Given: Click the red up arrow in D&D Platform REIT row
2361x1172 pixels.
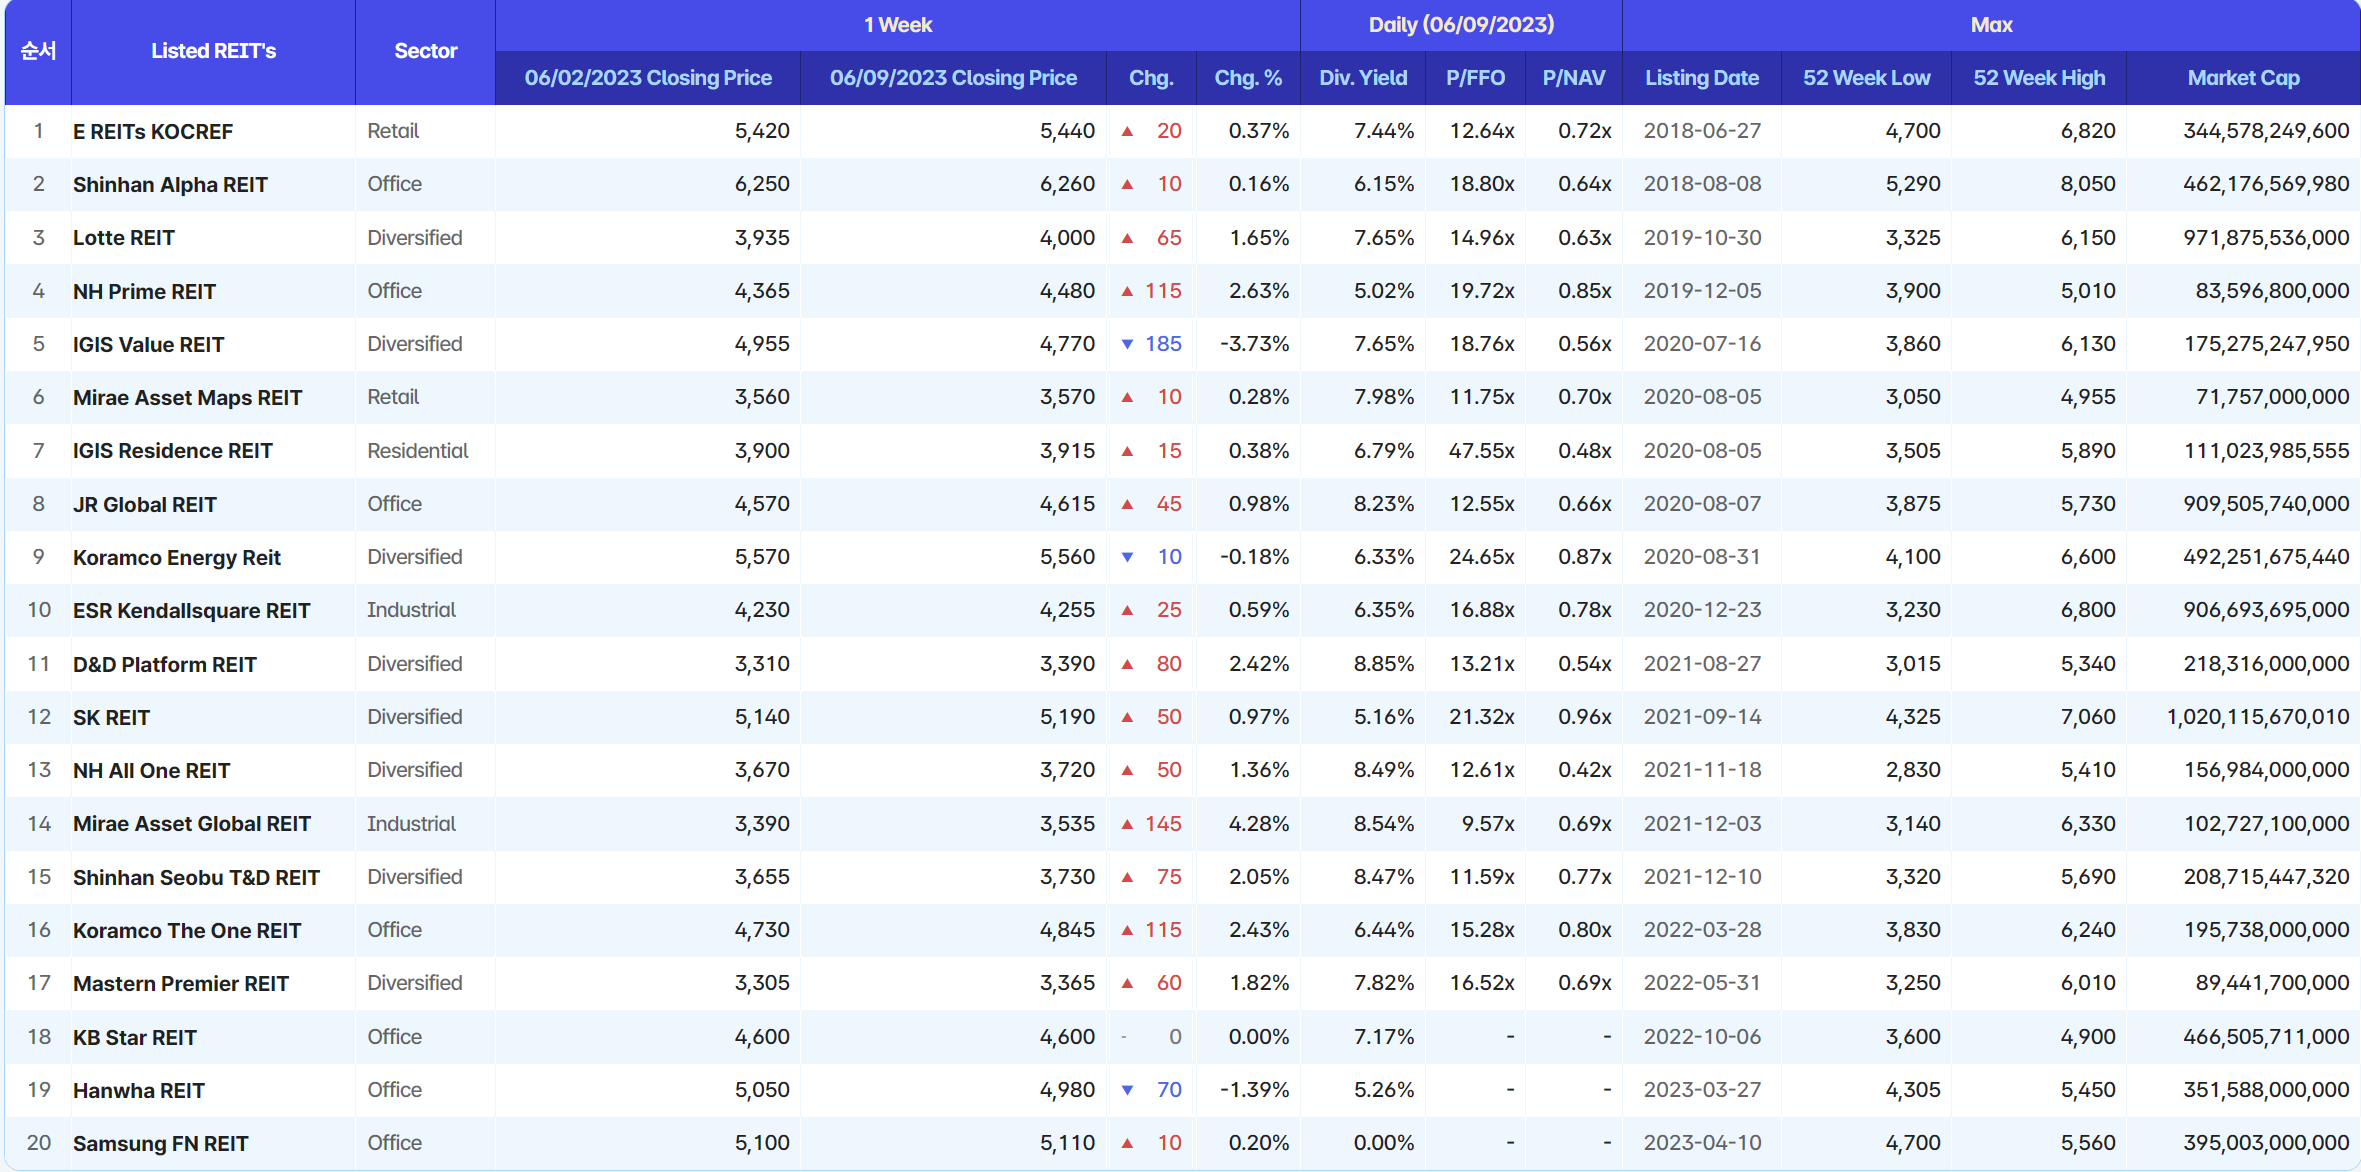Looking at the screenshot, I should coord(1127,664).
